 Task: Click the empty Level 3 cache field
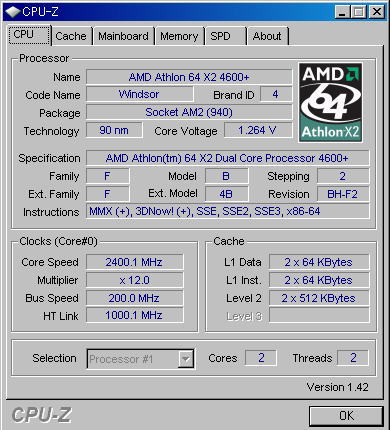point(319,315)
